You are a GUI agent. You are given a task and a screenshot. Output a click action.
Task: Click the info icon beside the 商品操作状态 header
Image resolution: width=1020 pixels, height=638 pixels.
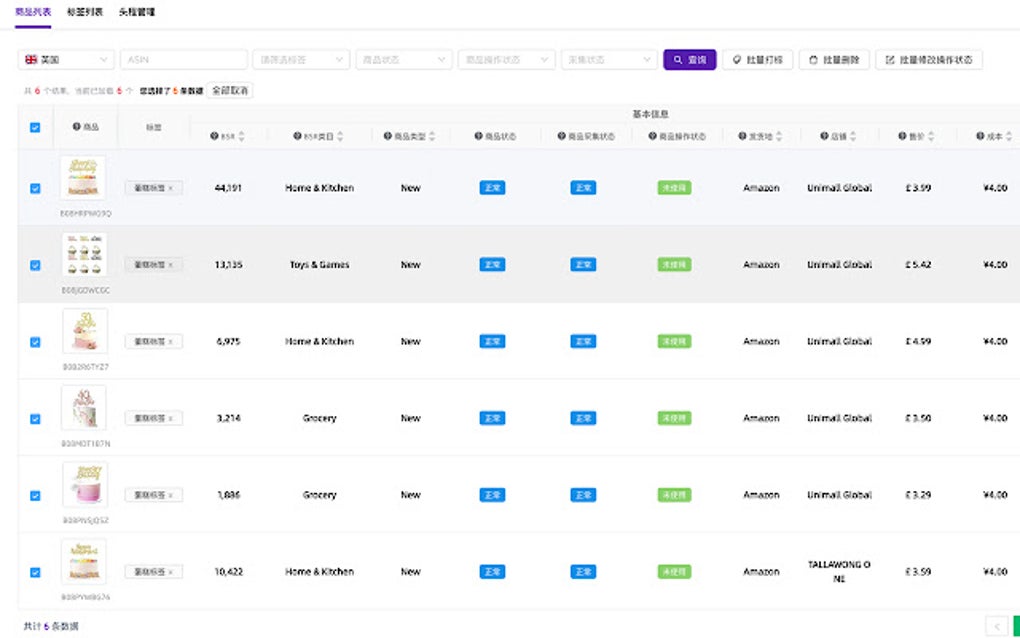pyautogui.click(x=652, y=136)
